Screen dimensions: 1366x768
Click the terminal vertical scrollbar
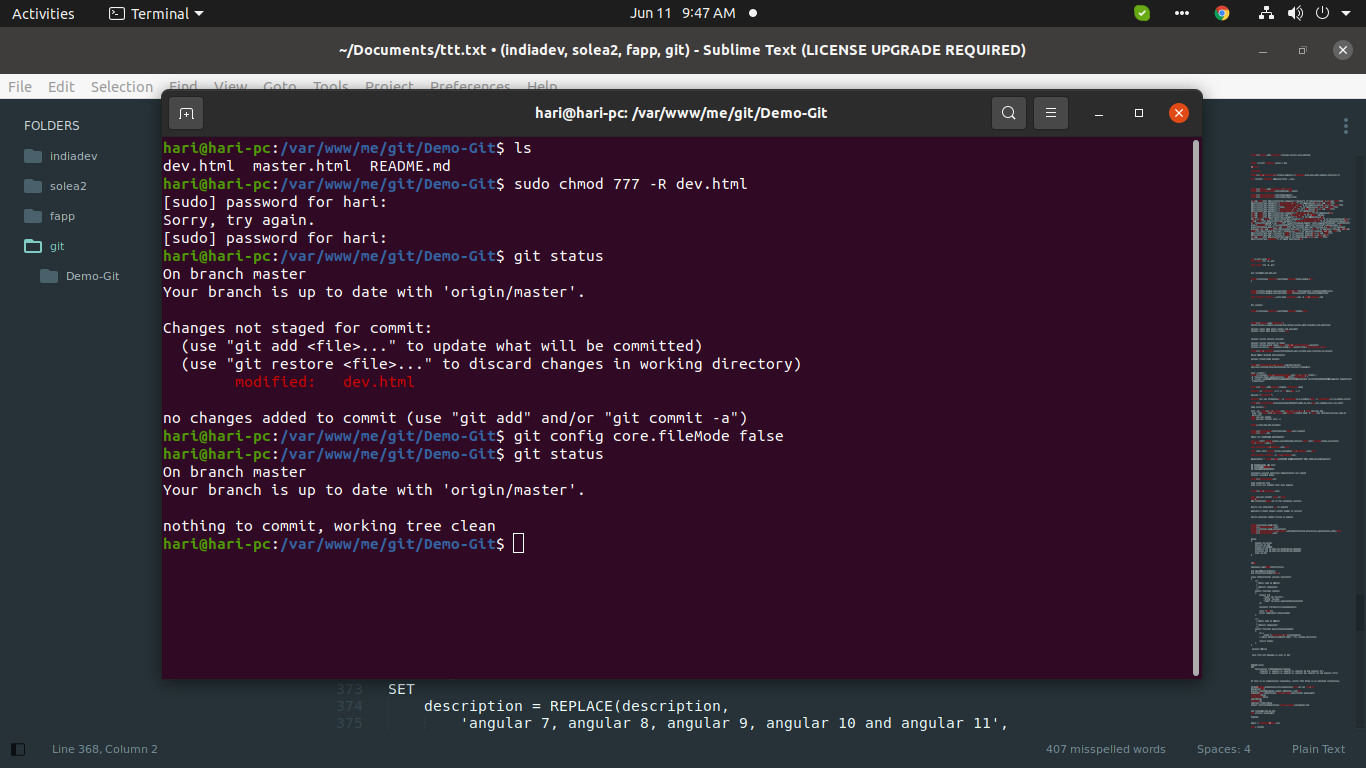[x=1195, y=400]
